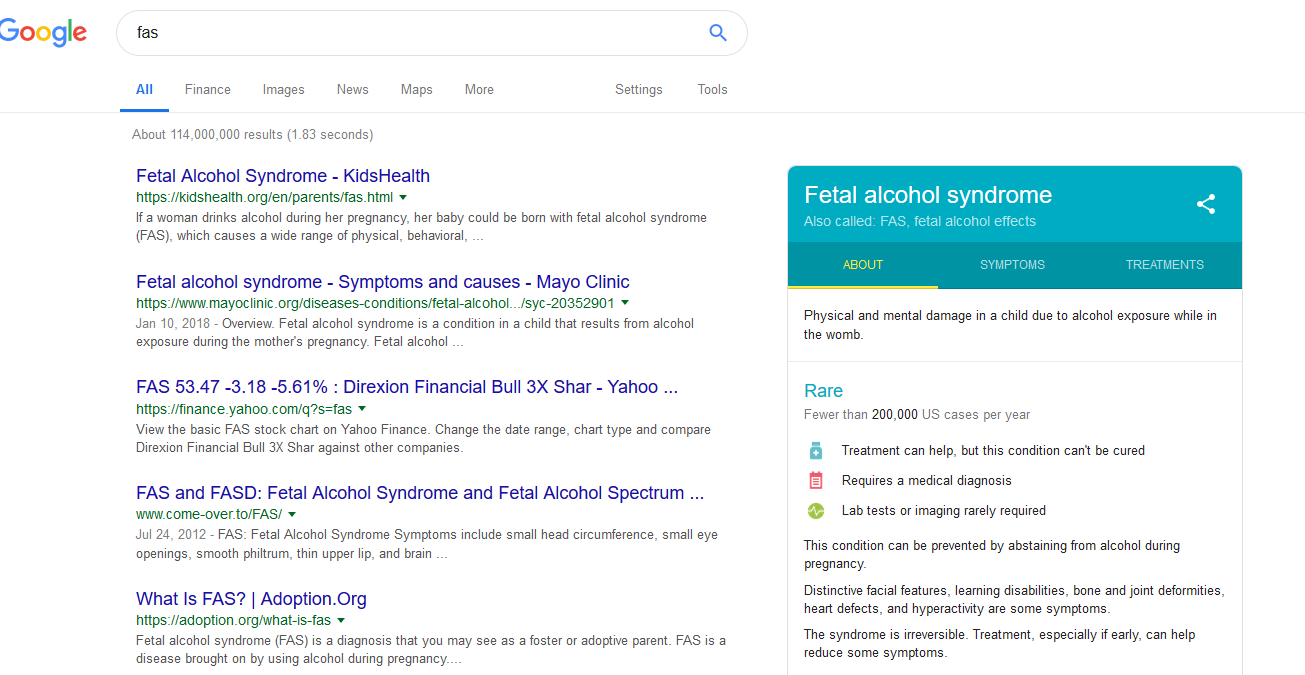Image resolution: width=1305 pixels, height=675 pixels.
Task: Switch to the News tab
Action: click(x=353, y=89)
